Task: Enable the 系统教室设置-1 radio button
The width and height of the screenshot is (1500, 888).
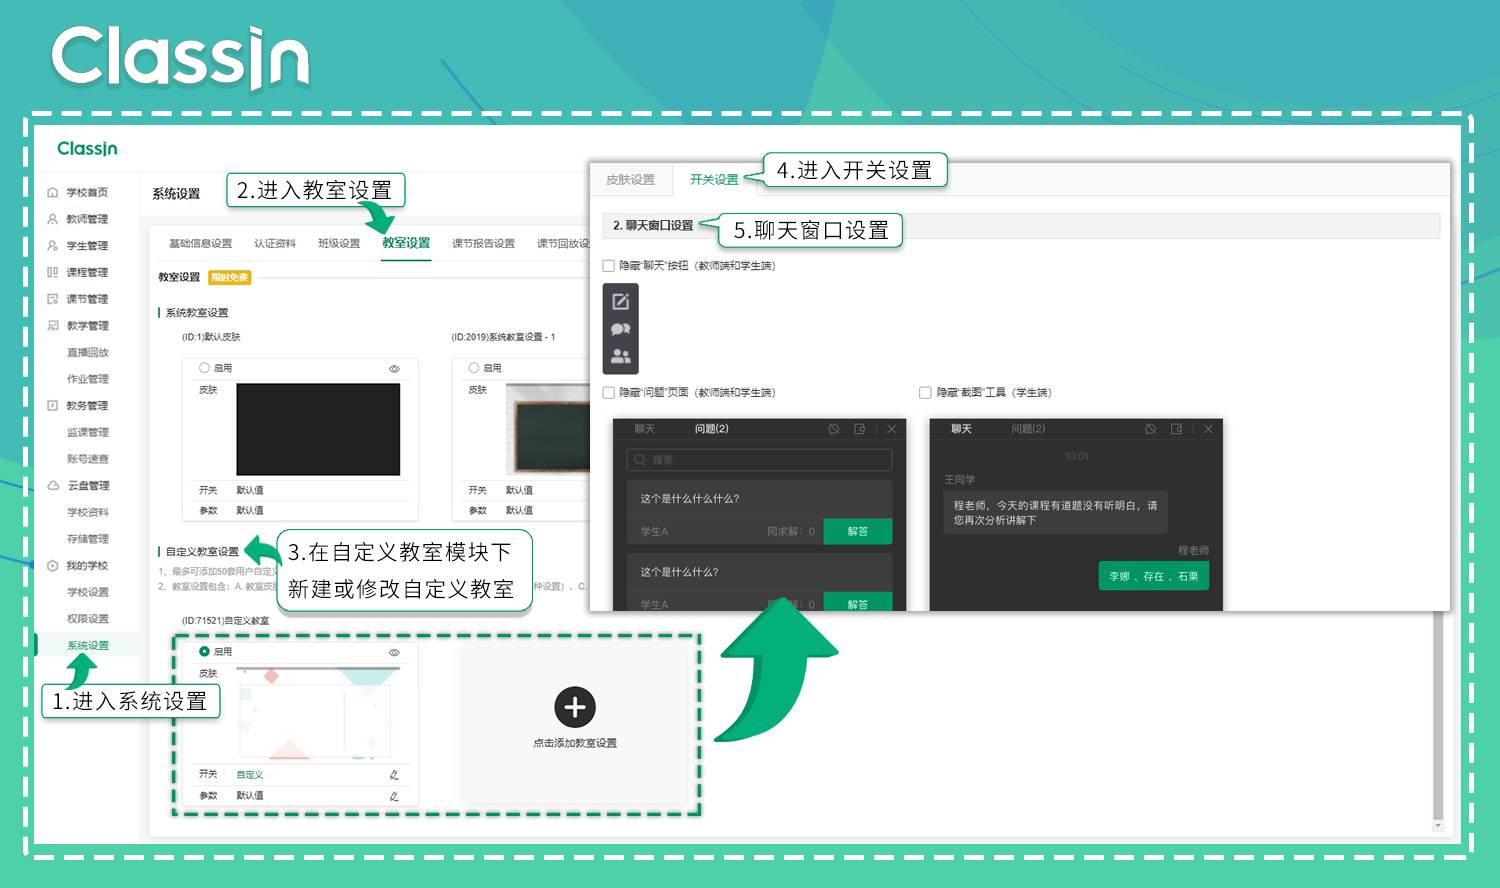Action: [474, 368]
